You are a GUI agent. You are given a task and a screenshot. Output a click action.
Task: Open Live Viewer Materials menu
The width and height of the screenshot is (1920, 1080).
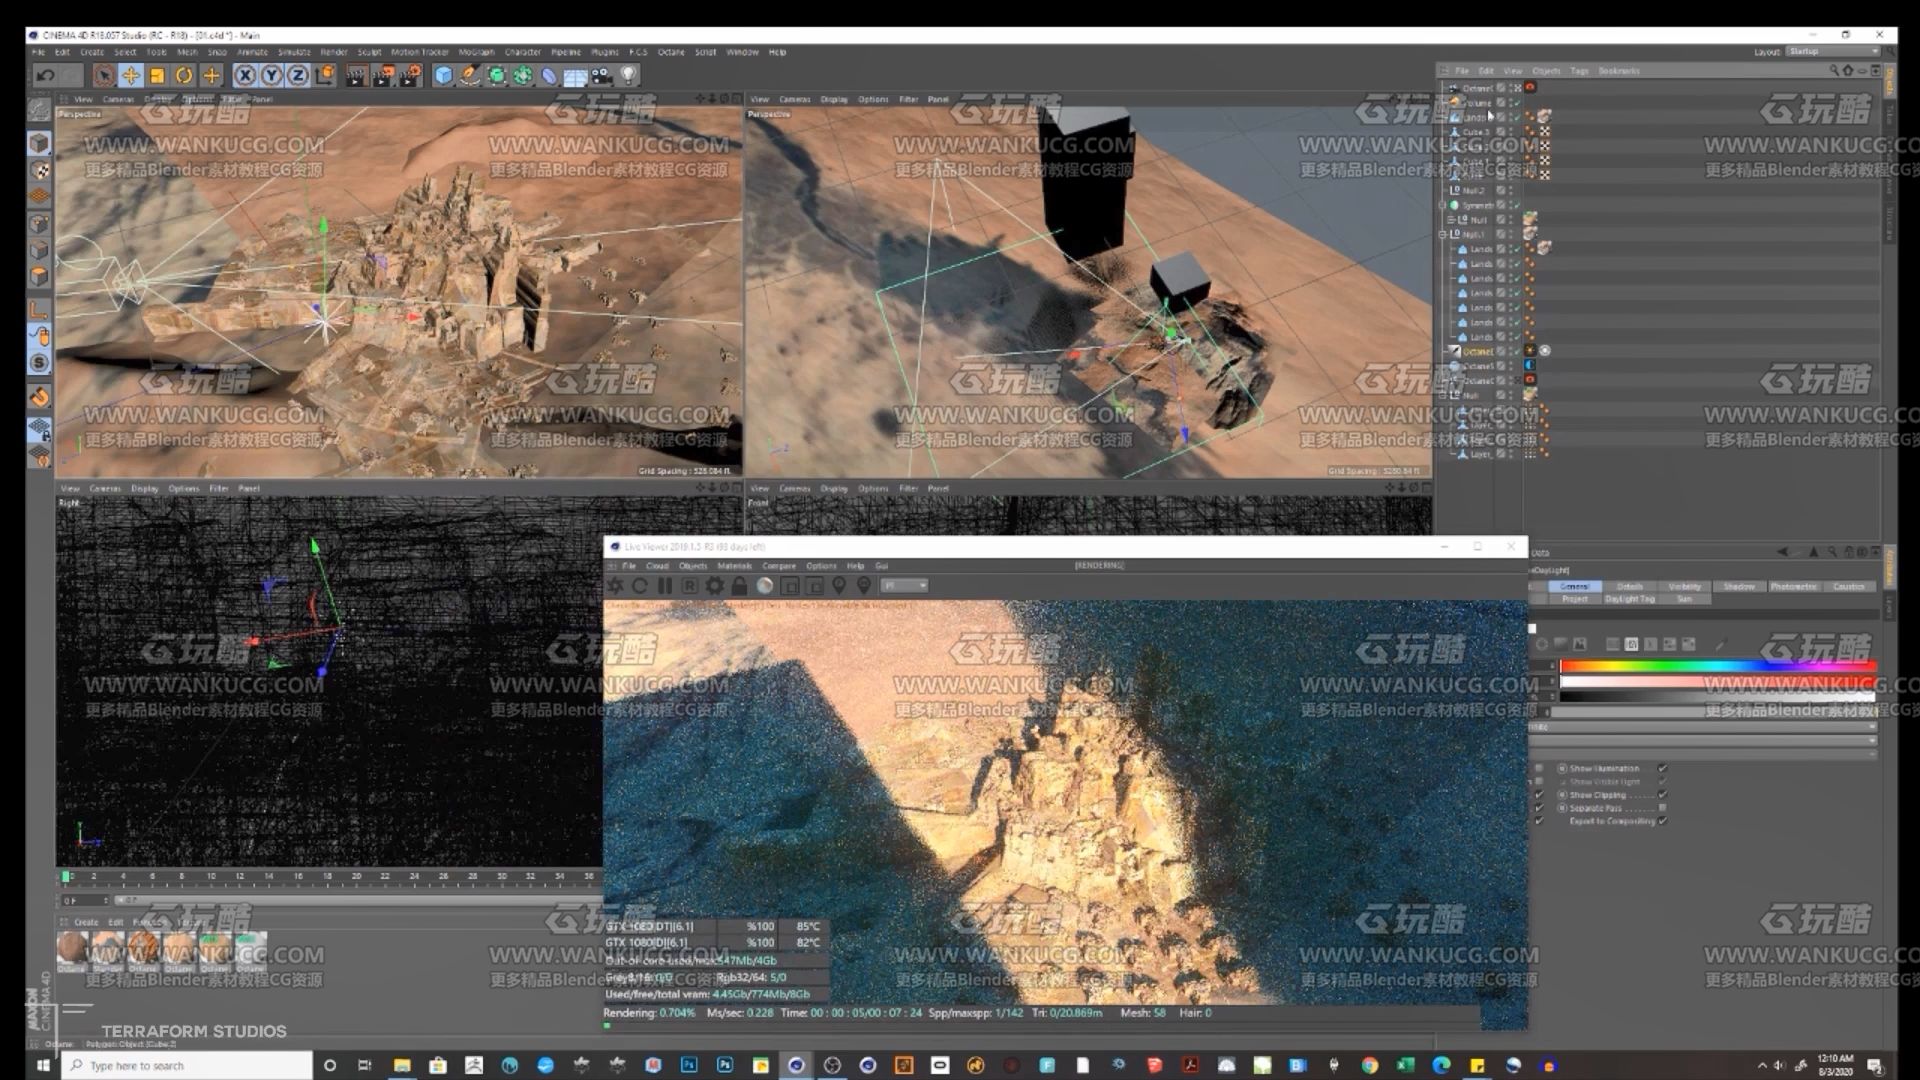click(x=734, y=566)
